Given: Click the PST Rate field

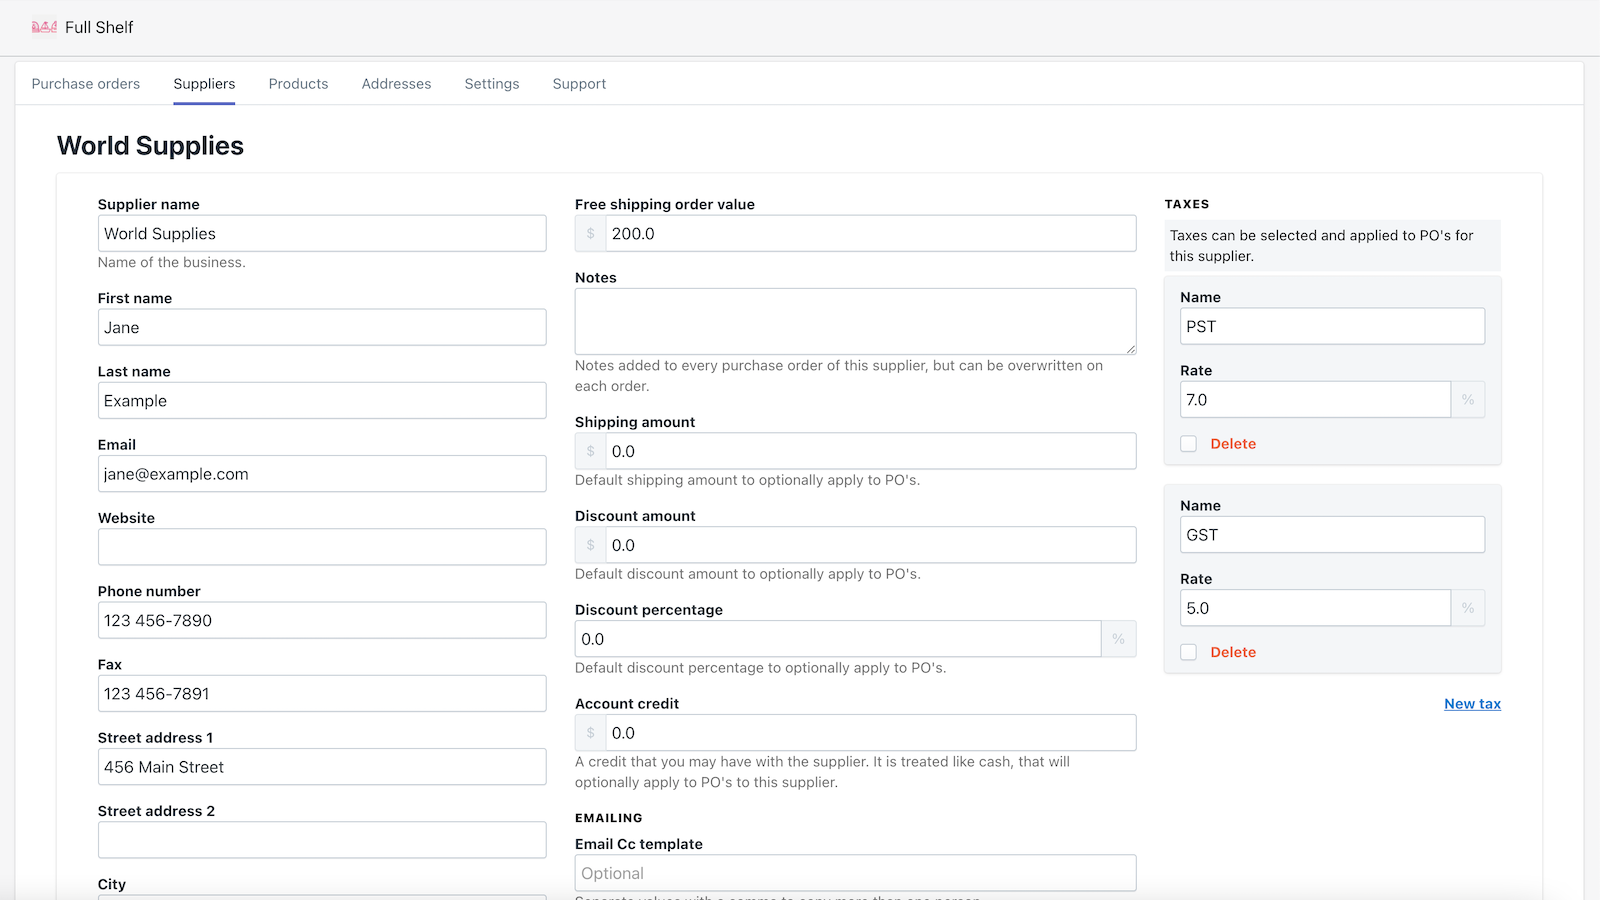Looking at the screenshot, I should pyautogui.click(x=1315, y=400).
